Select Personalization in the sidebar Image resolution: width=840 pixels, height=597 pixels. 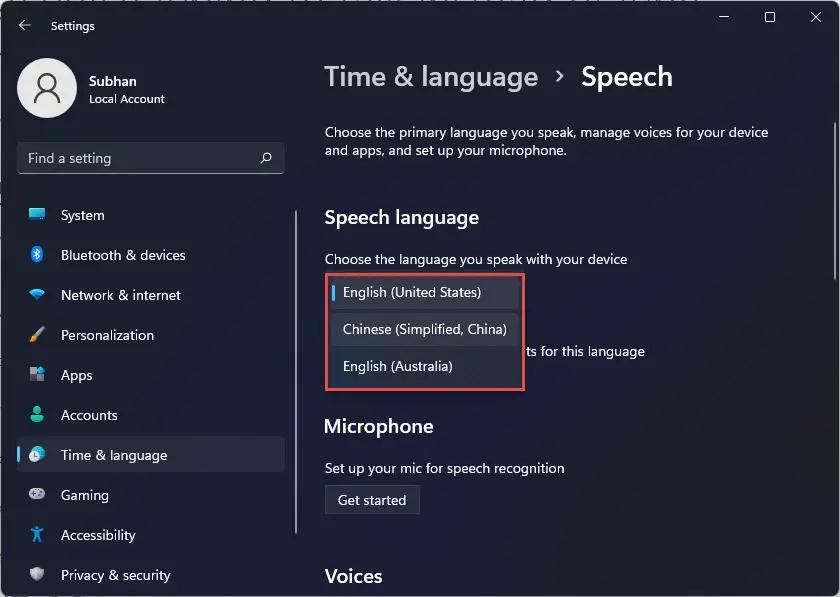point(151,335)
